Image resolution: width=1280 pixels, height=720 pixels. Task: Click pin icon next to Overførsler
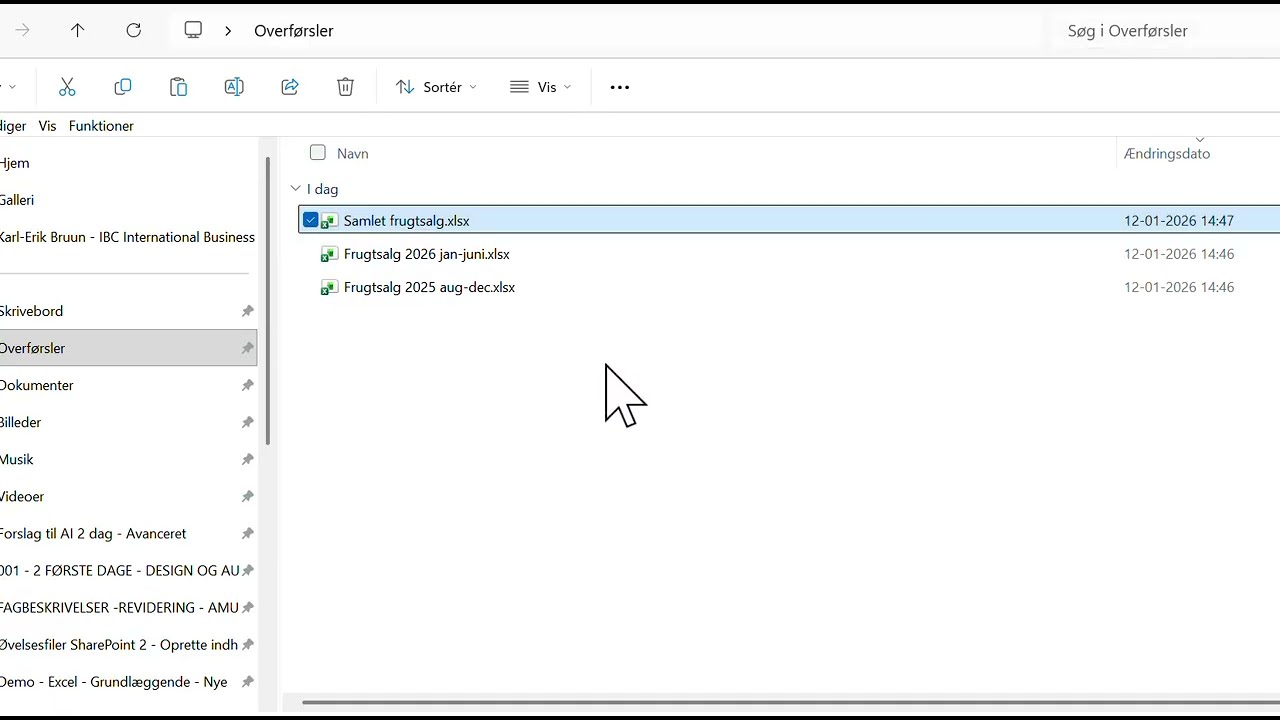(247, 348)
